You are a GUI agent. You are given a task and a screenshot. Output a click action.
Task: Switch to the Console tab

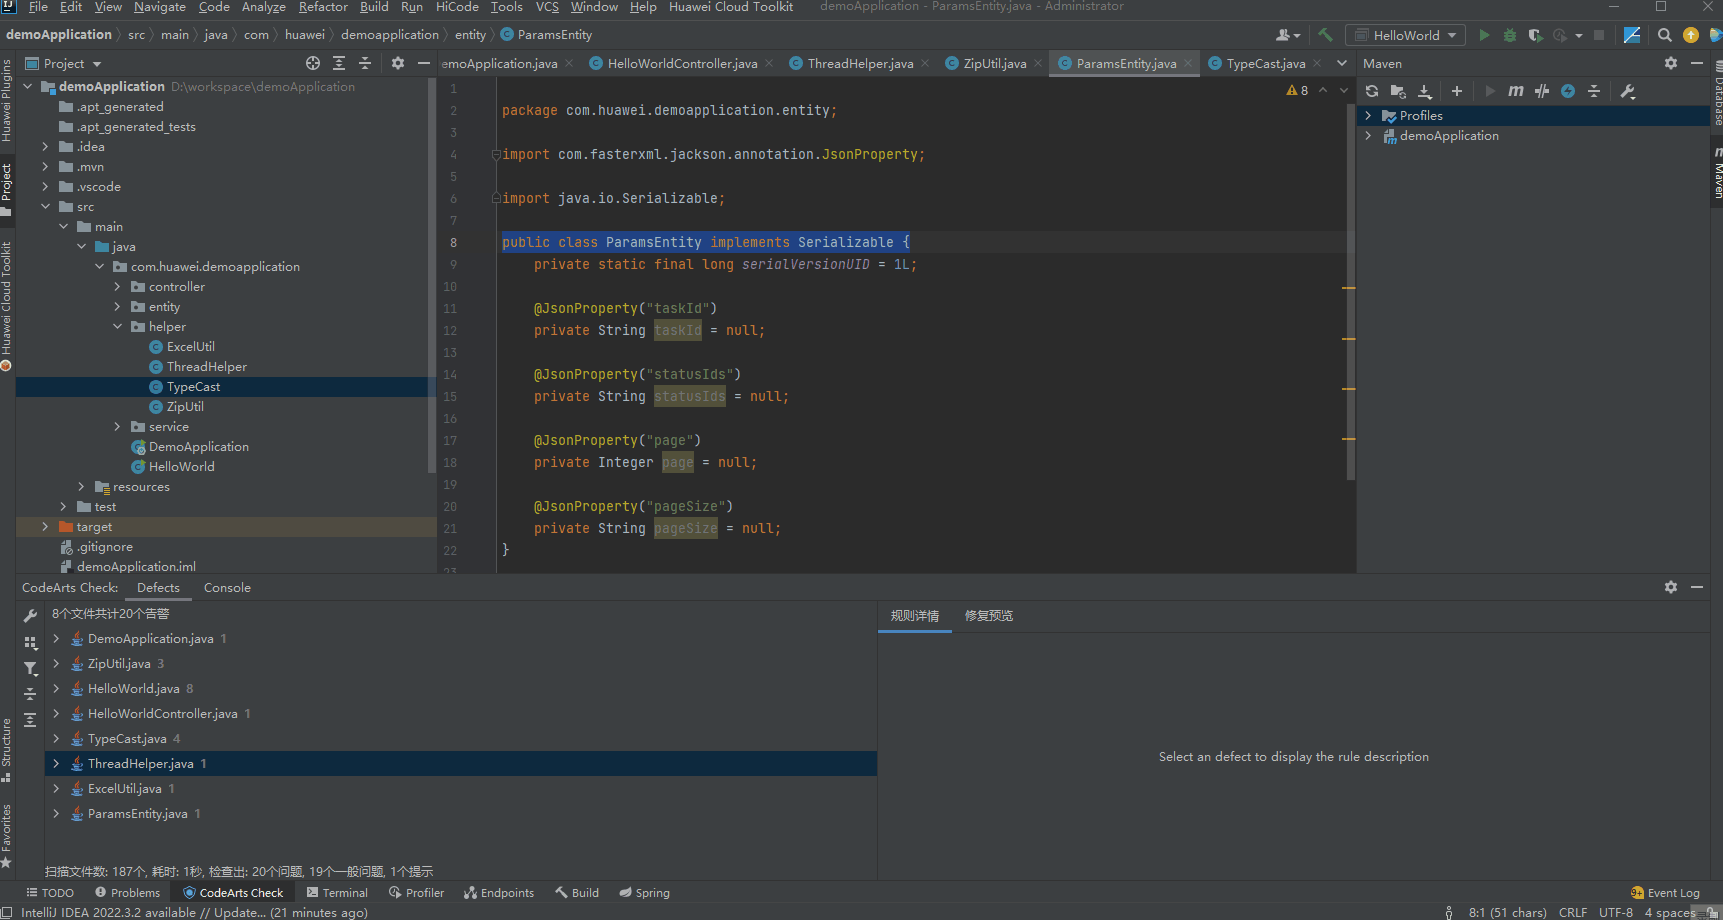pyautogui.click(x=227, y=588)
